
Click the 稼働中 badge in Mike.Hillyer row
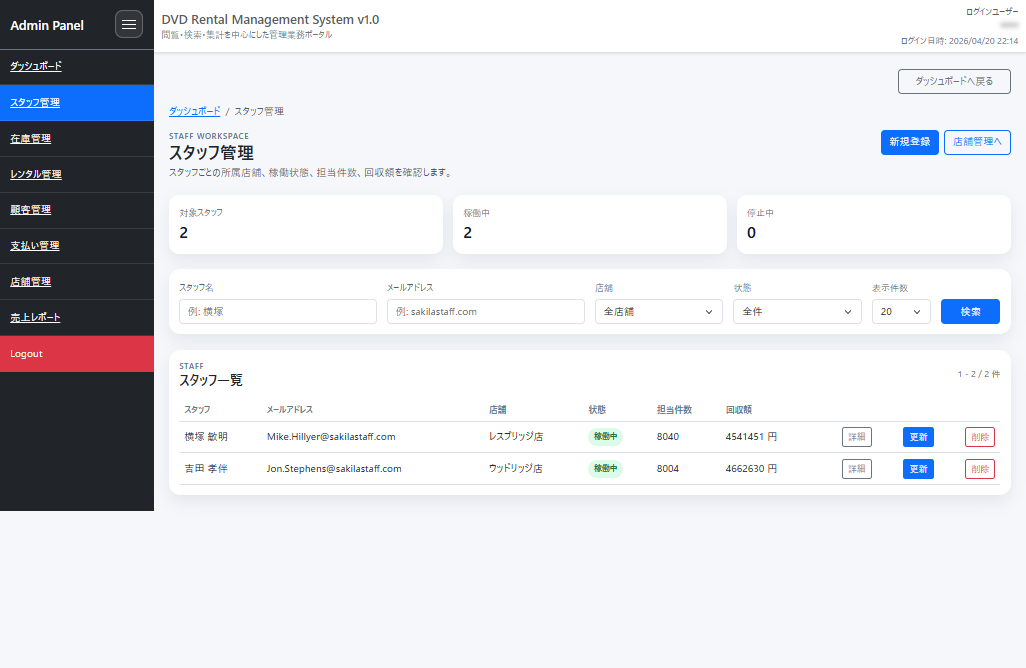tap(605, 436)
